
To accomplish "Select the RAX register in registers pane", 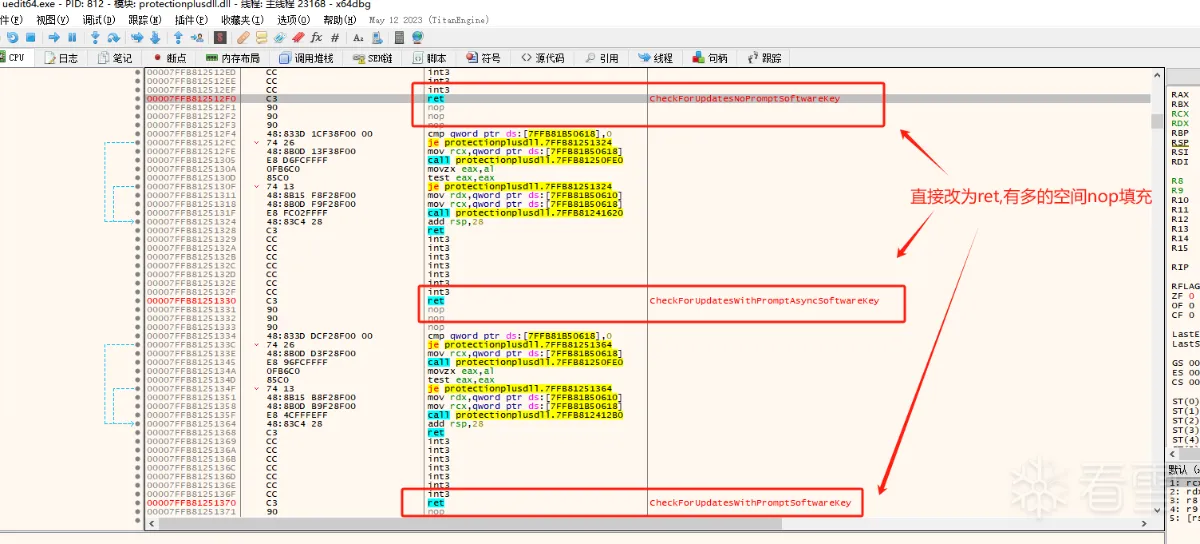I will [1180, 94].
